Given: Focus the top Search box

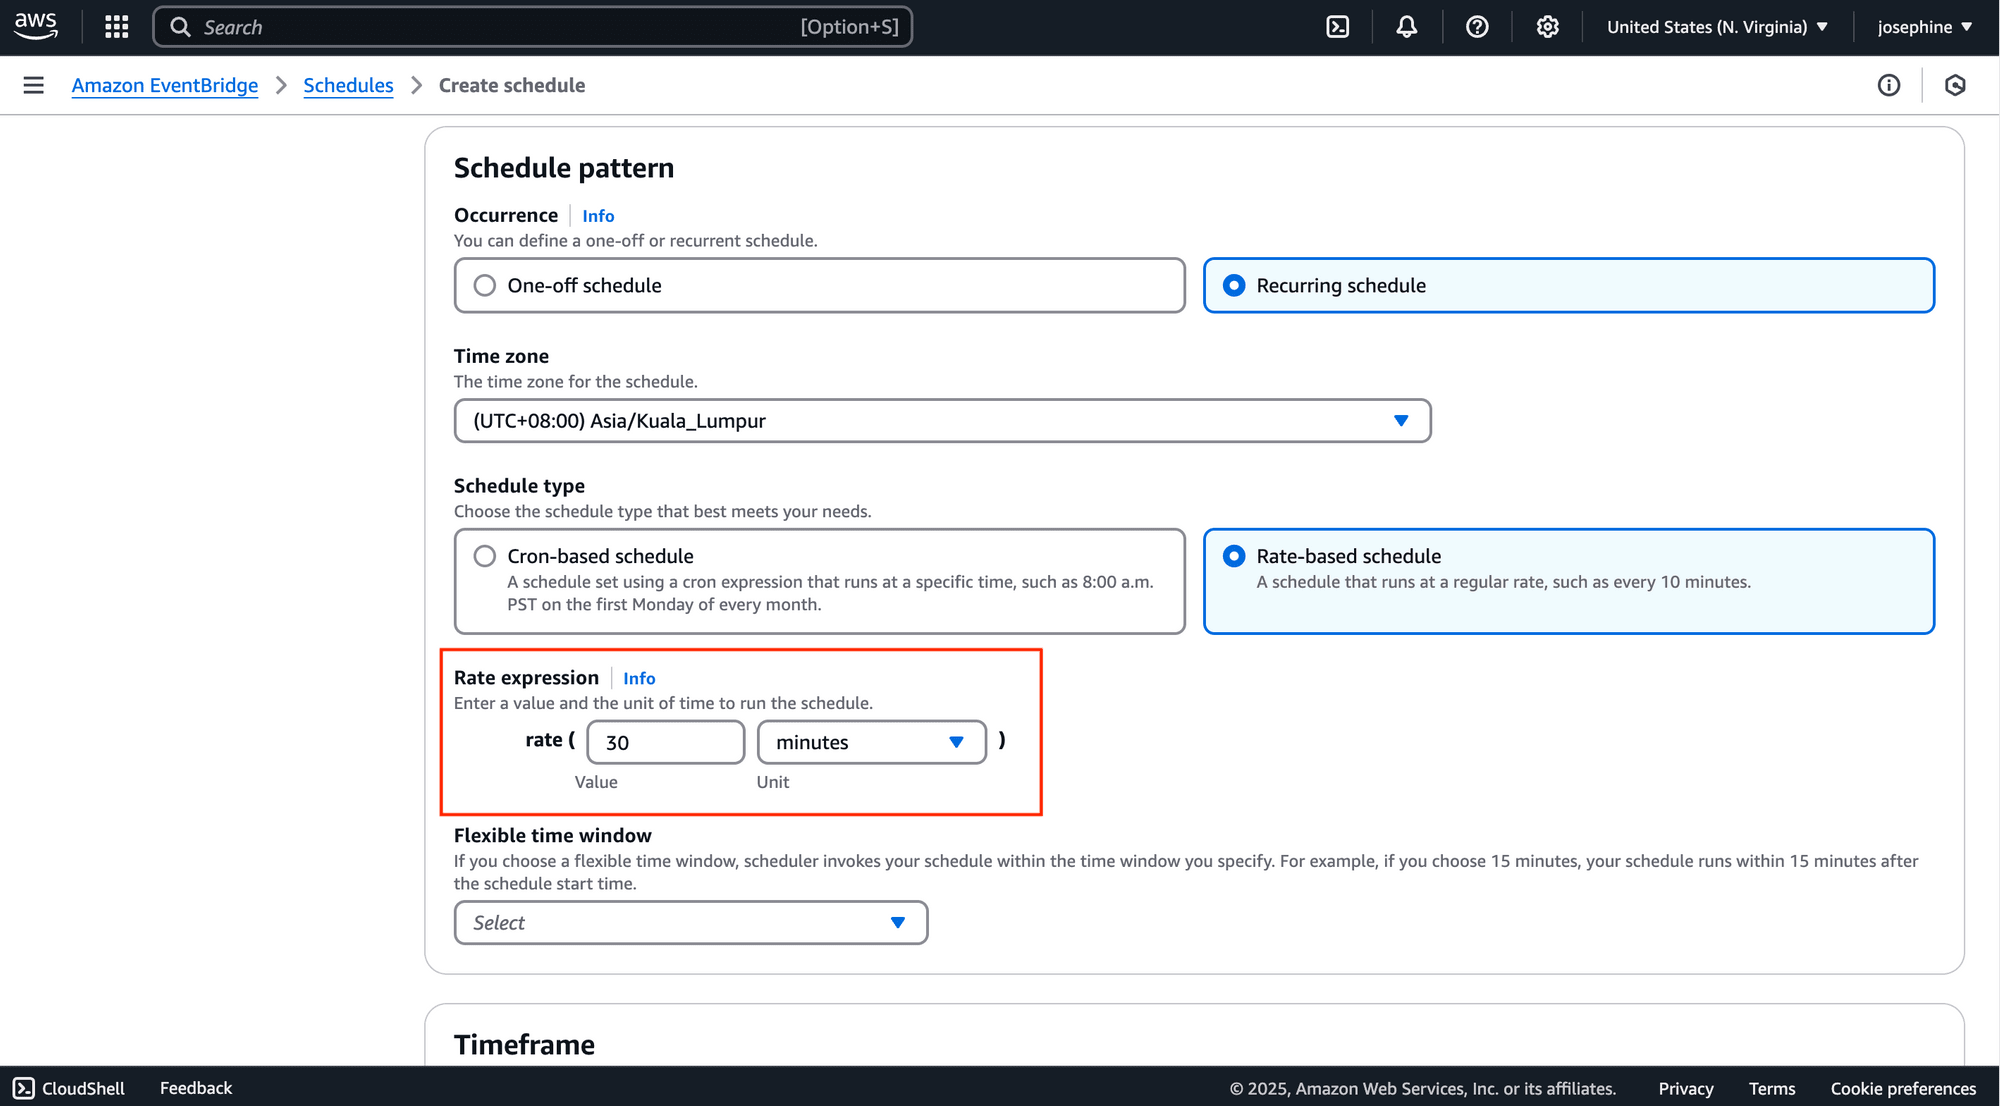Looking at the screenshot, I should click(532, 27).
